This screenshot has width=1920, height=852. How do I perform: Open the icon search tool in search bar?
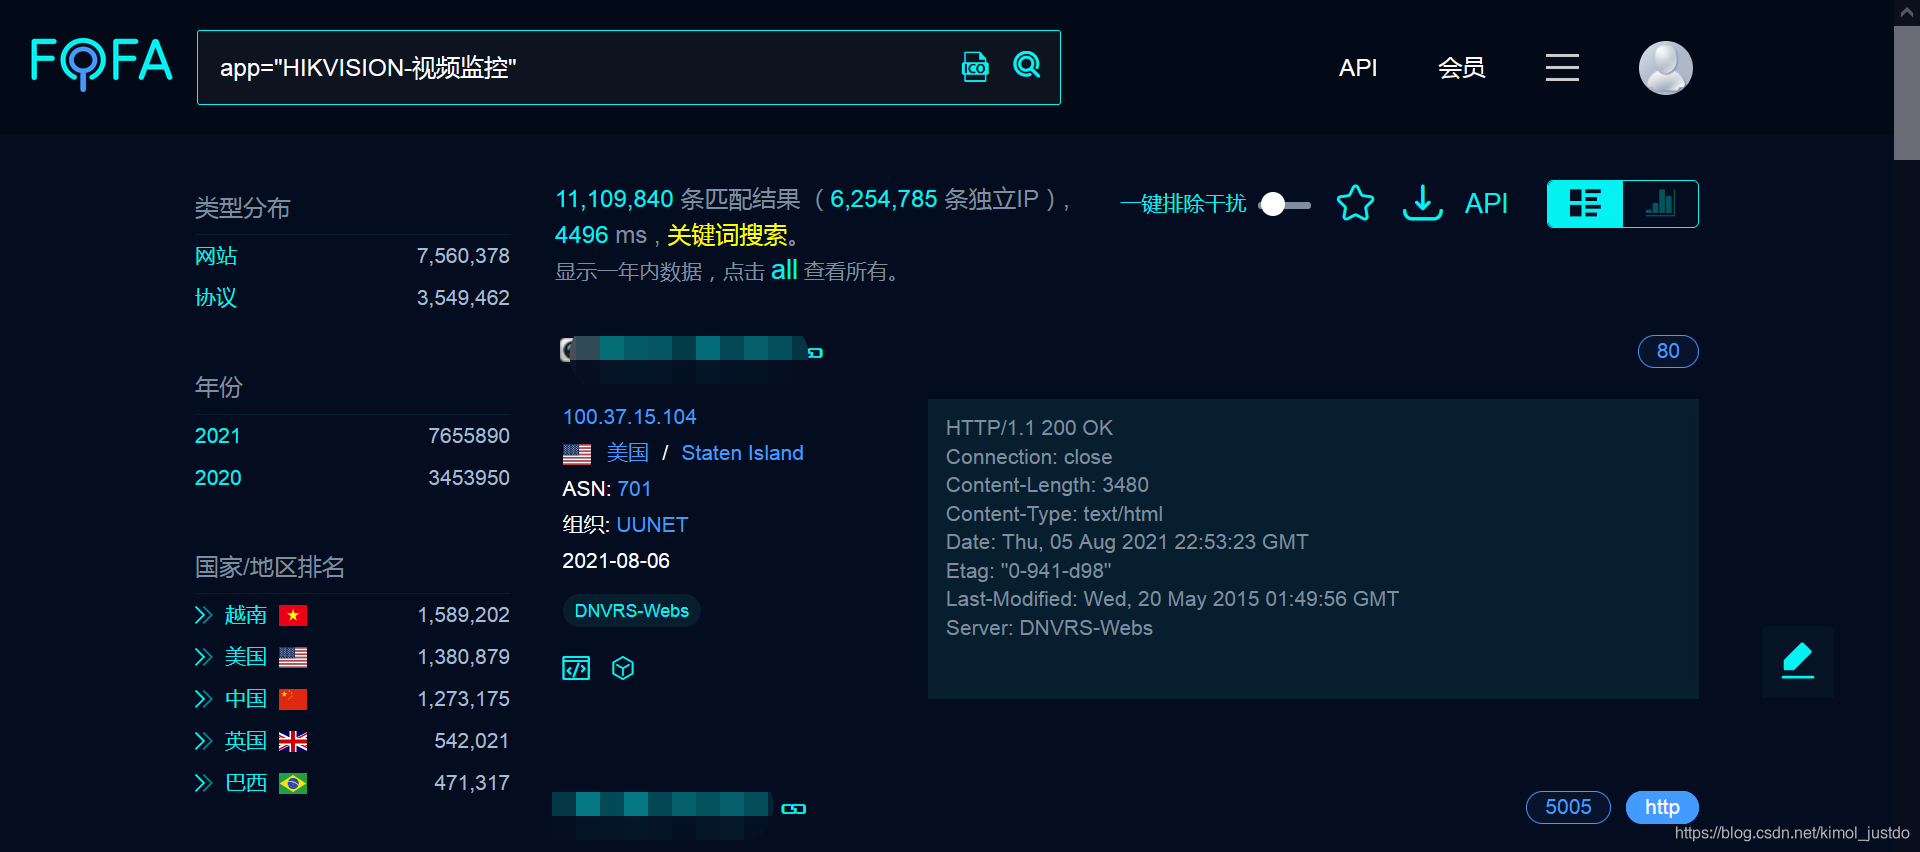[x=975, y=67]
